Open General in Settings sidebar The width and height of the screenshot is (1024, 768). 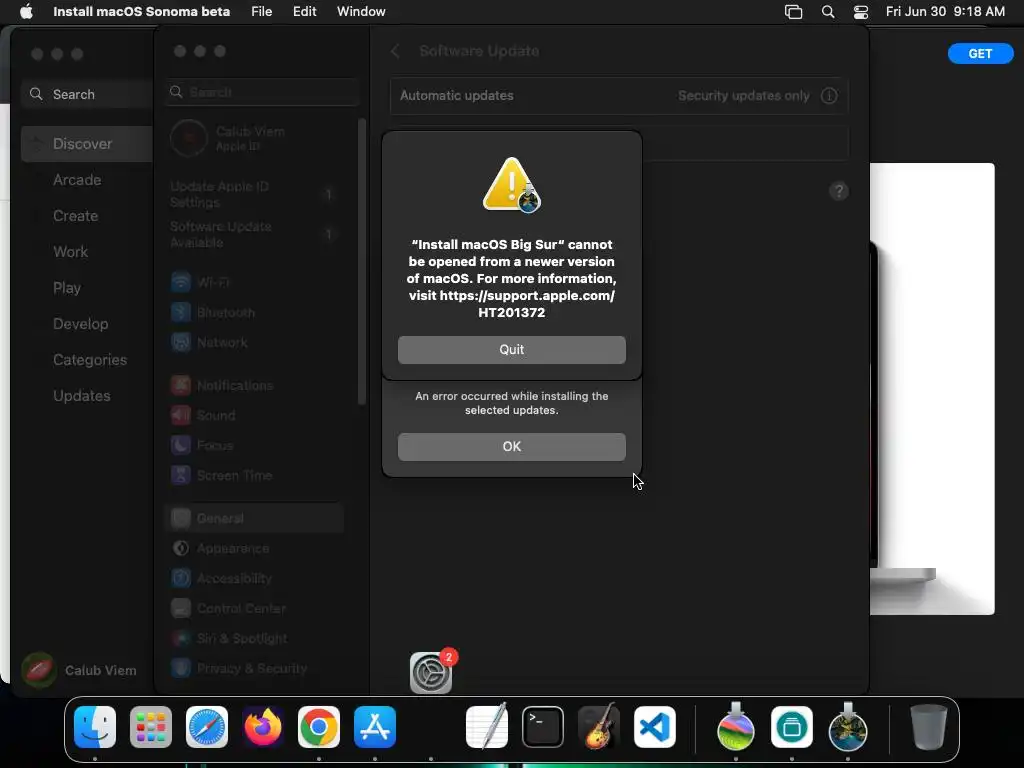click(255, 518)
